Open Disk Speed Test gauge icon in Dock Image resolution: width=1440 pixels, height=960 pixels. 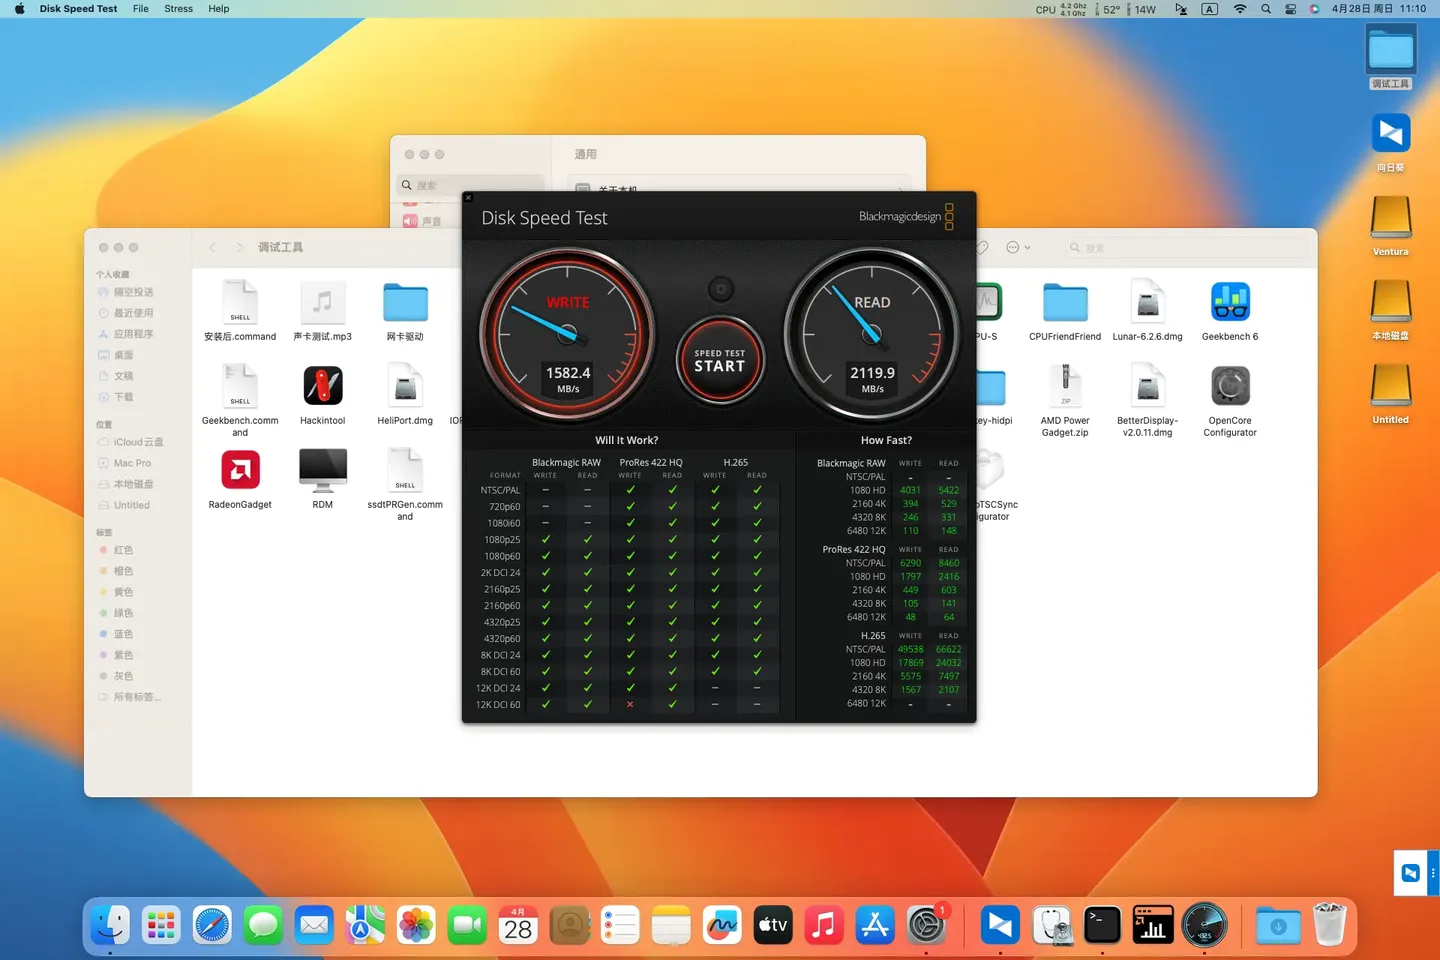[1204, 925]
